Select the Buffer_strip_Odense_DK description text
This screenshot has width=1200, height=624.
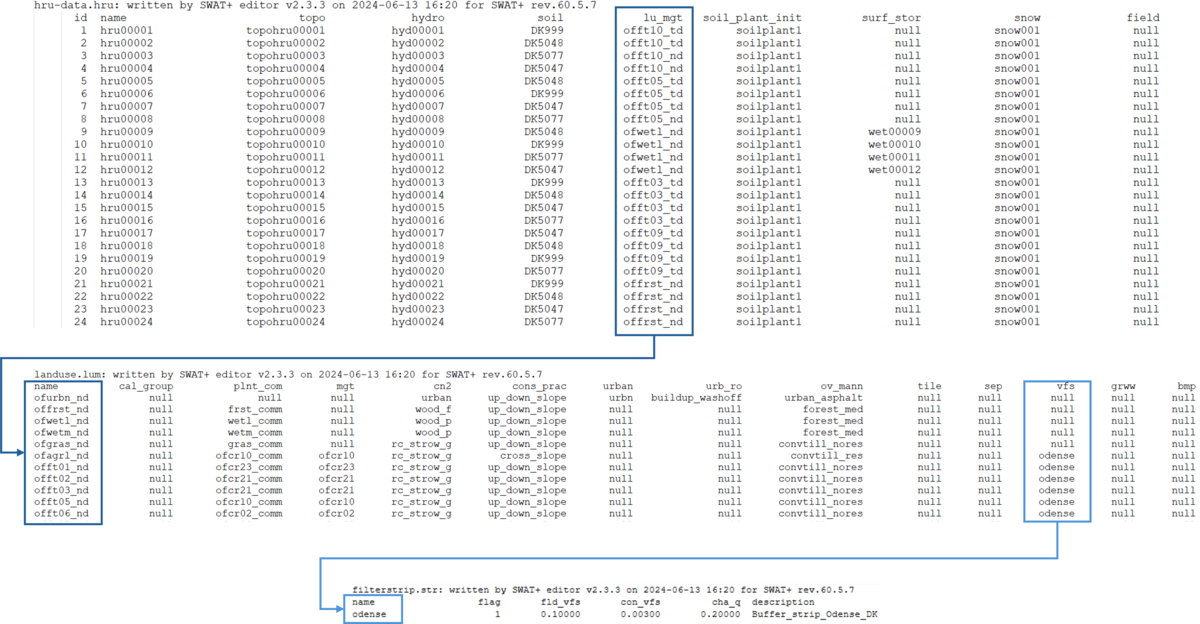pyautogui.click(x=814, y=614)
